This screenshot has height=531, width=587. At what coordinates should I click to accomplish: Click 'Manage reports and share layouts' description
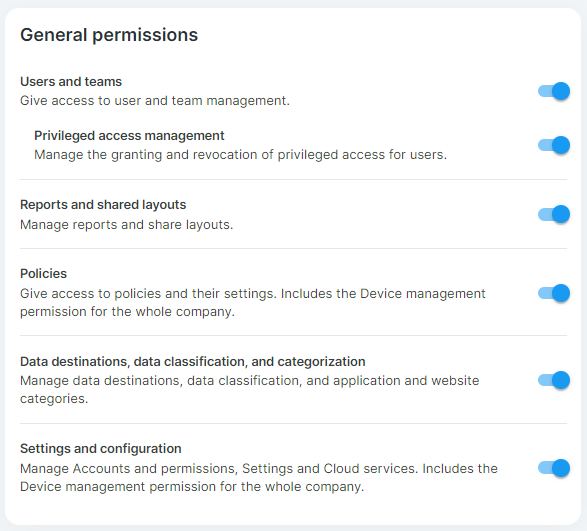click(127, 225)
